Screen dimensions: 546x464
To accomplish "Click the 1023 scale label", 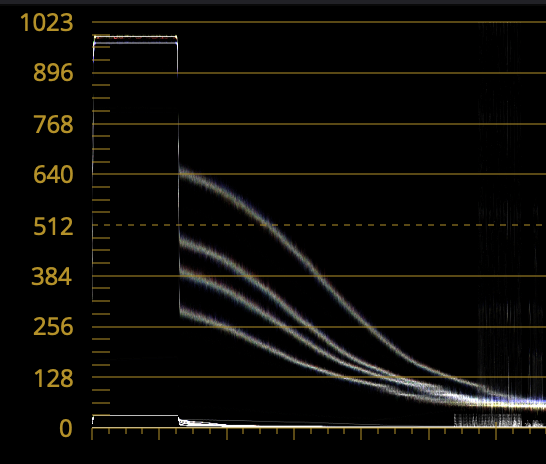I will pyautogui.click(x=47, y=23).
